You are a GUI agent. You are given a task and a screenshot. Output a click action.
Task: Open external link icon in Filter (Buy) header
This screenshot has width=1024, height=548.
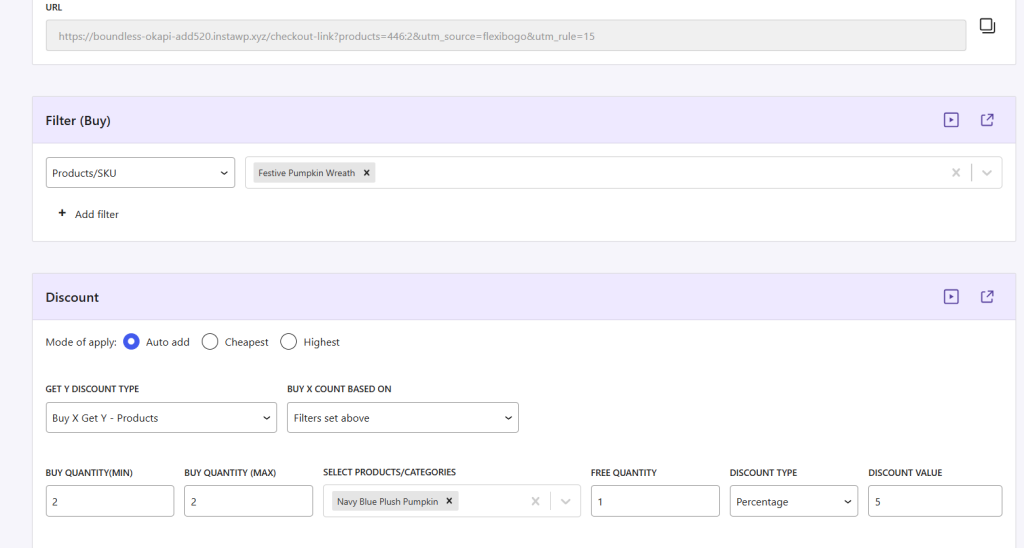[987, 120]
